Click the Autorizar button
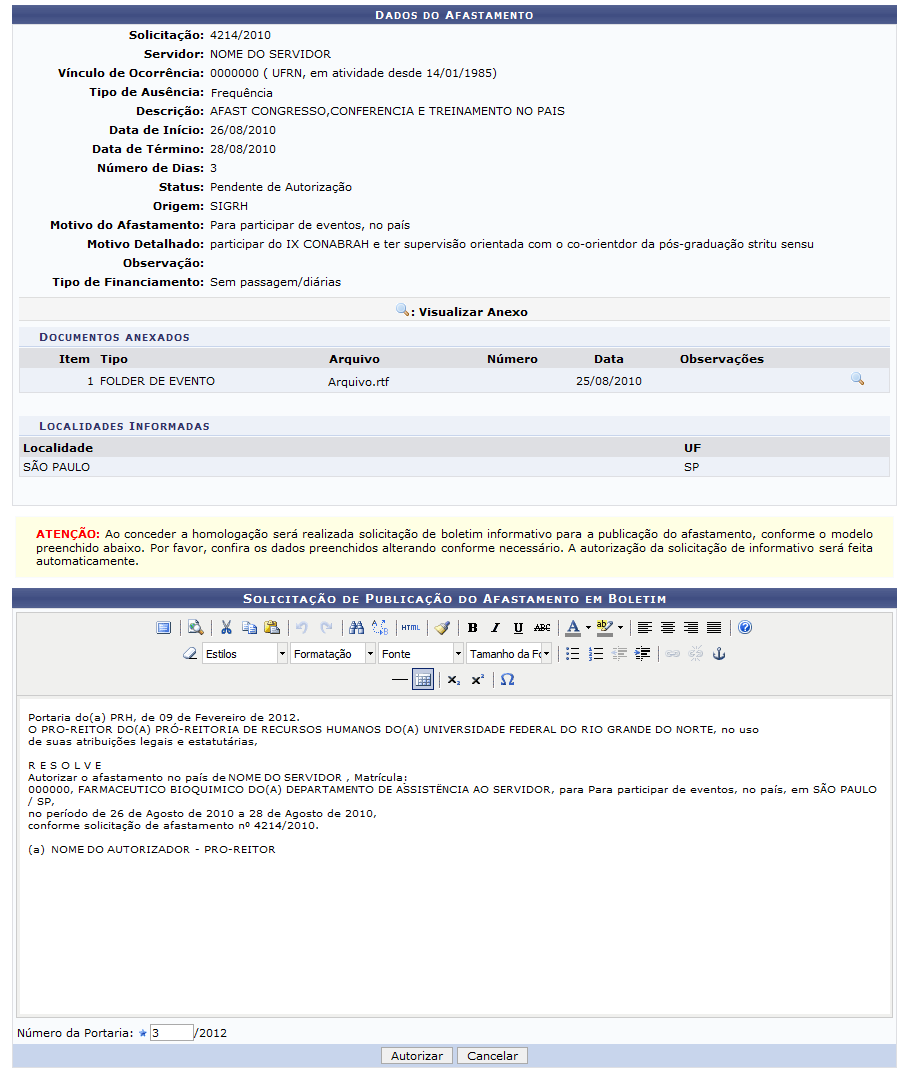913x1084 pixels. (x=417, y=1056)
